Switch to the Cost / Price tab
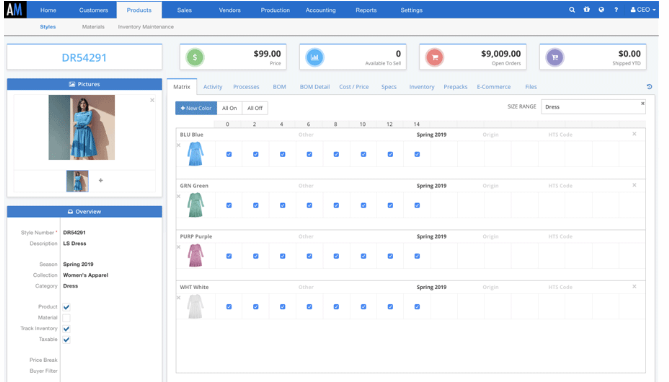The image size is (669, 382). coord(354,87)
